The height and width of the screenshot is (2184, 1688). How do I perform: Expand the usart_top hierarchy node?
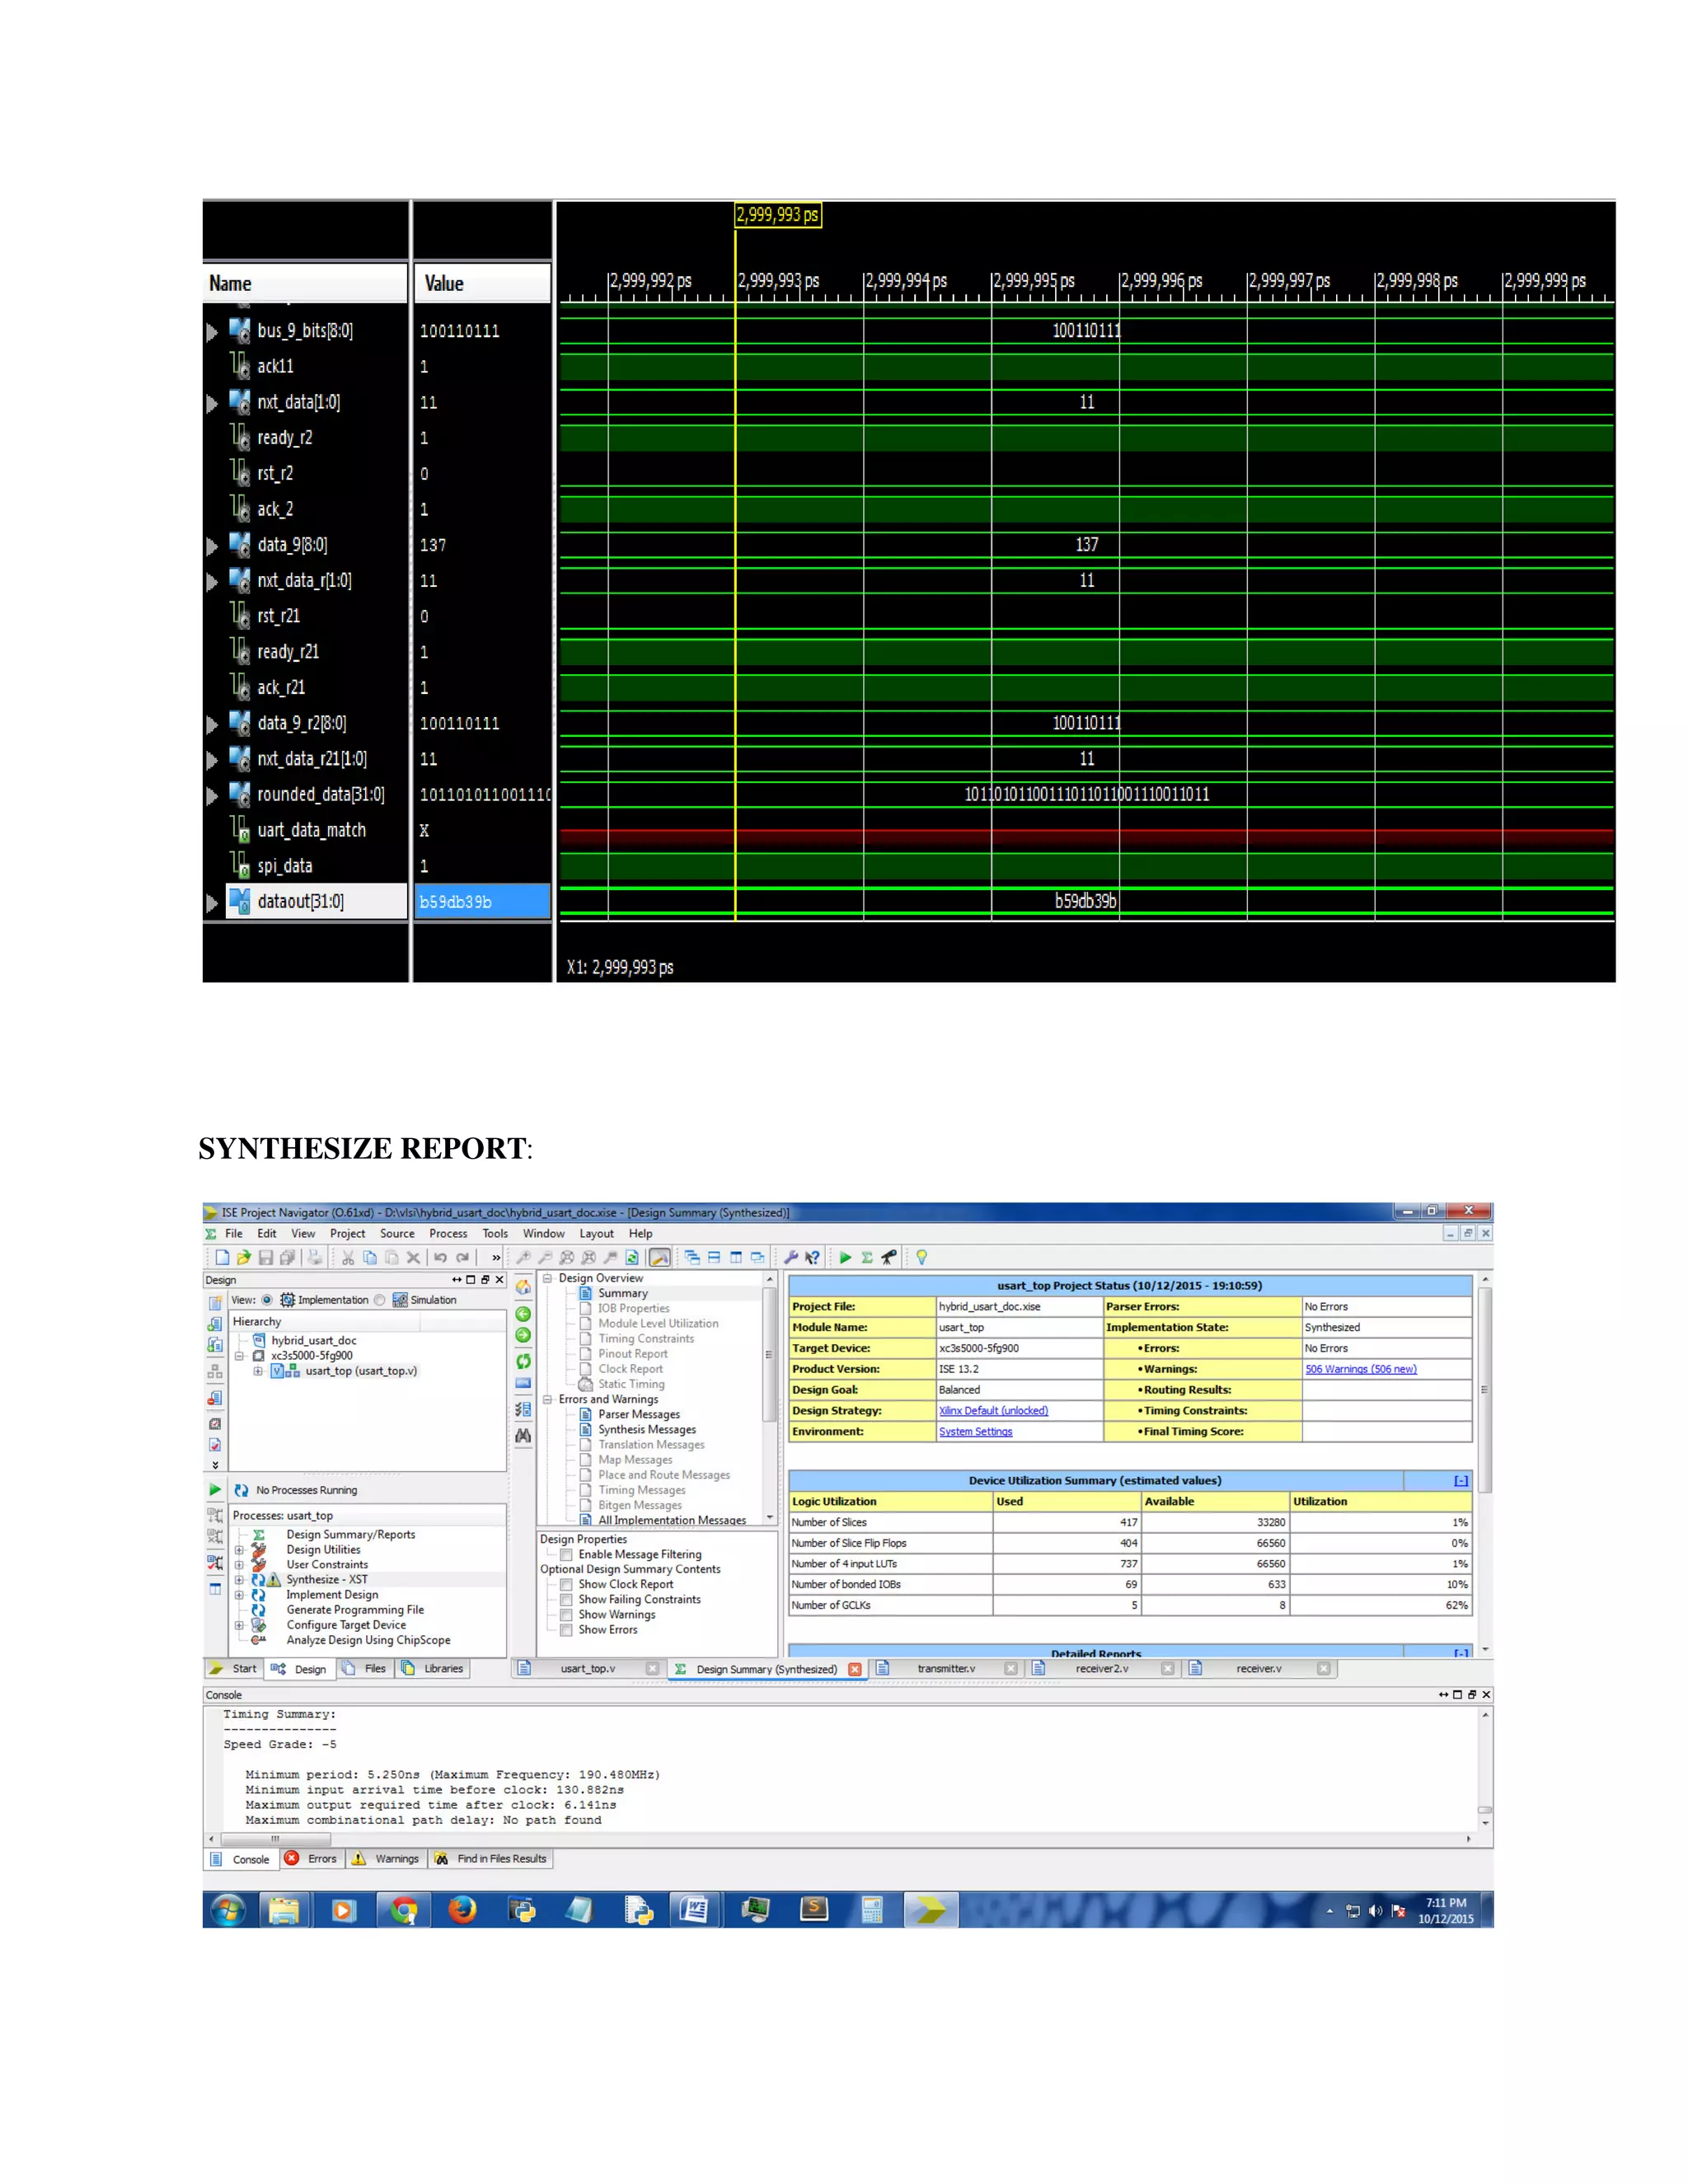(x=258, y=1371)
